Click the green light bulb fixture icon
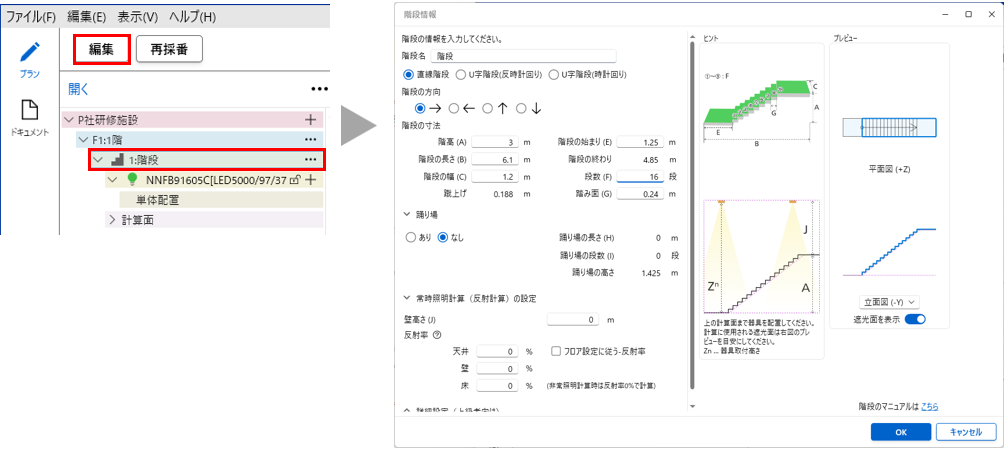This screenshot has width=1005, height=450. (x=131, y=180)
